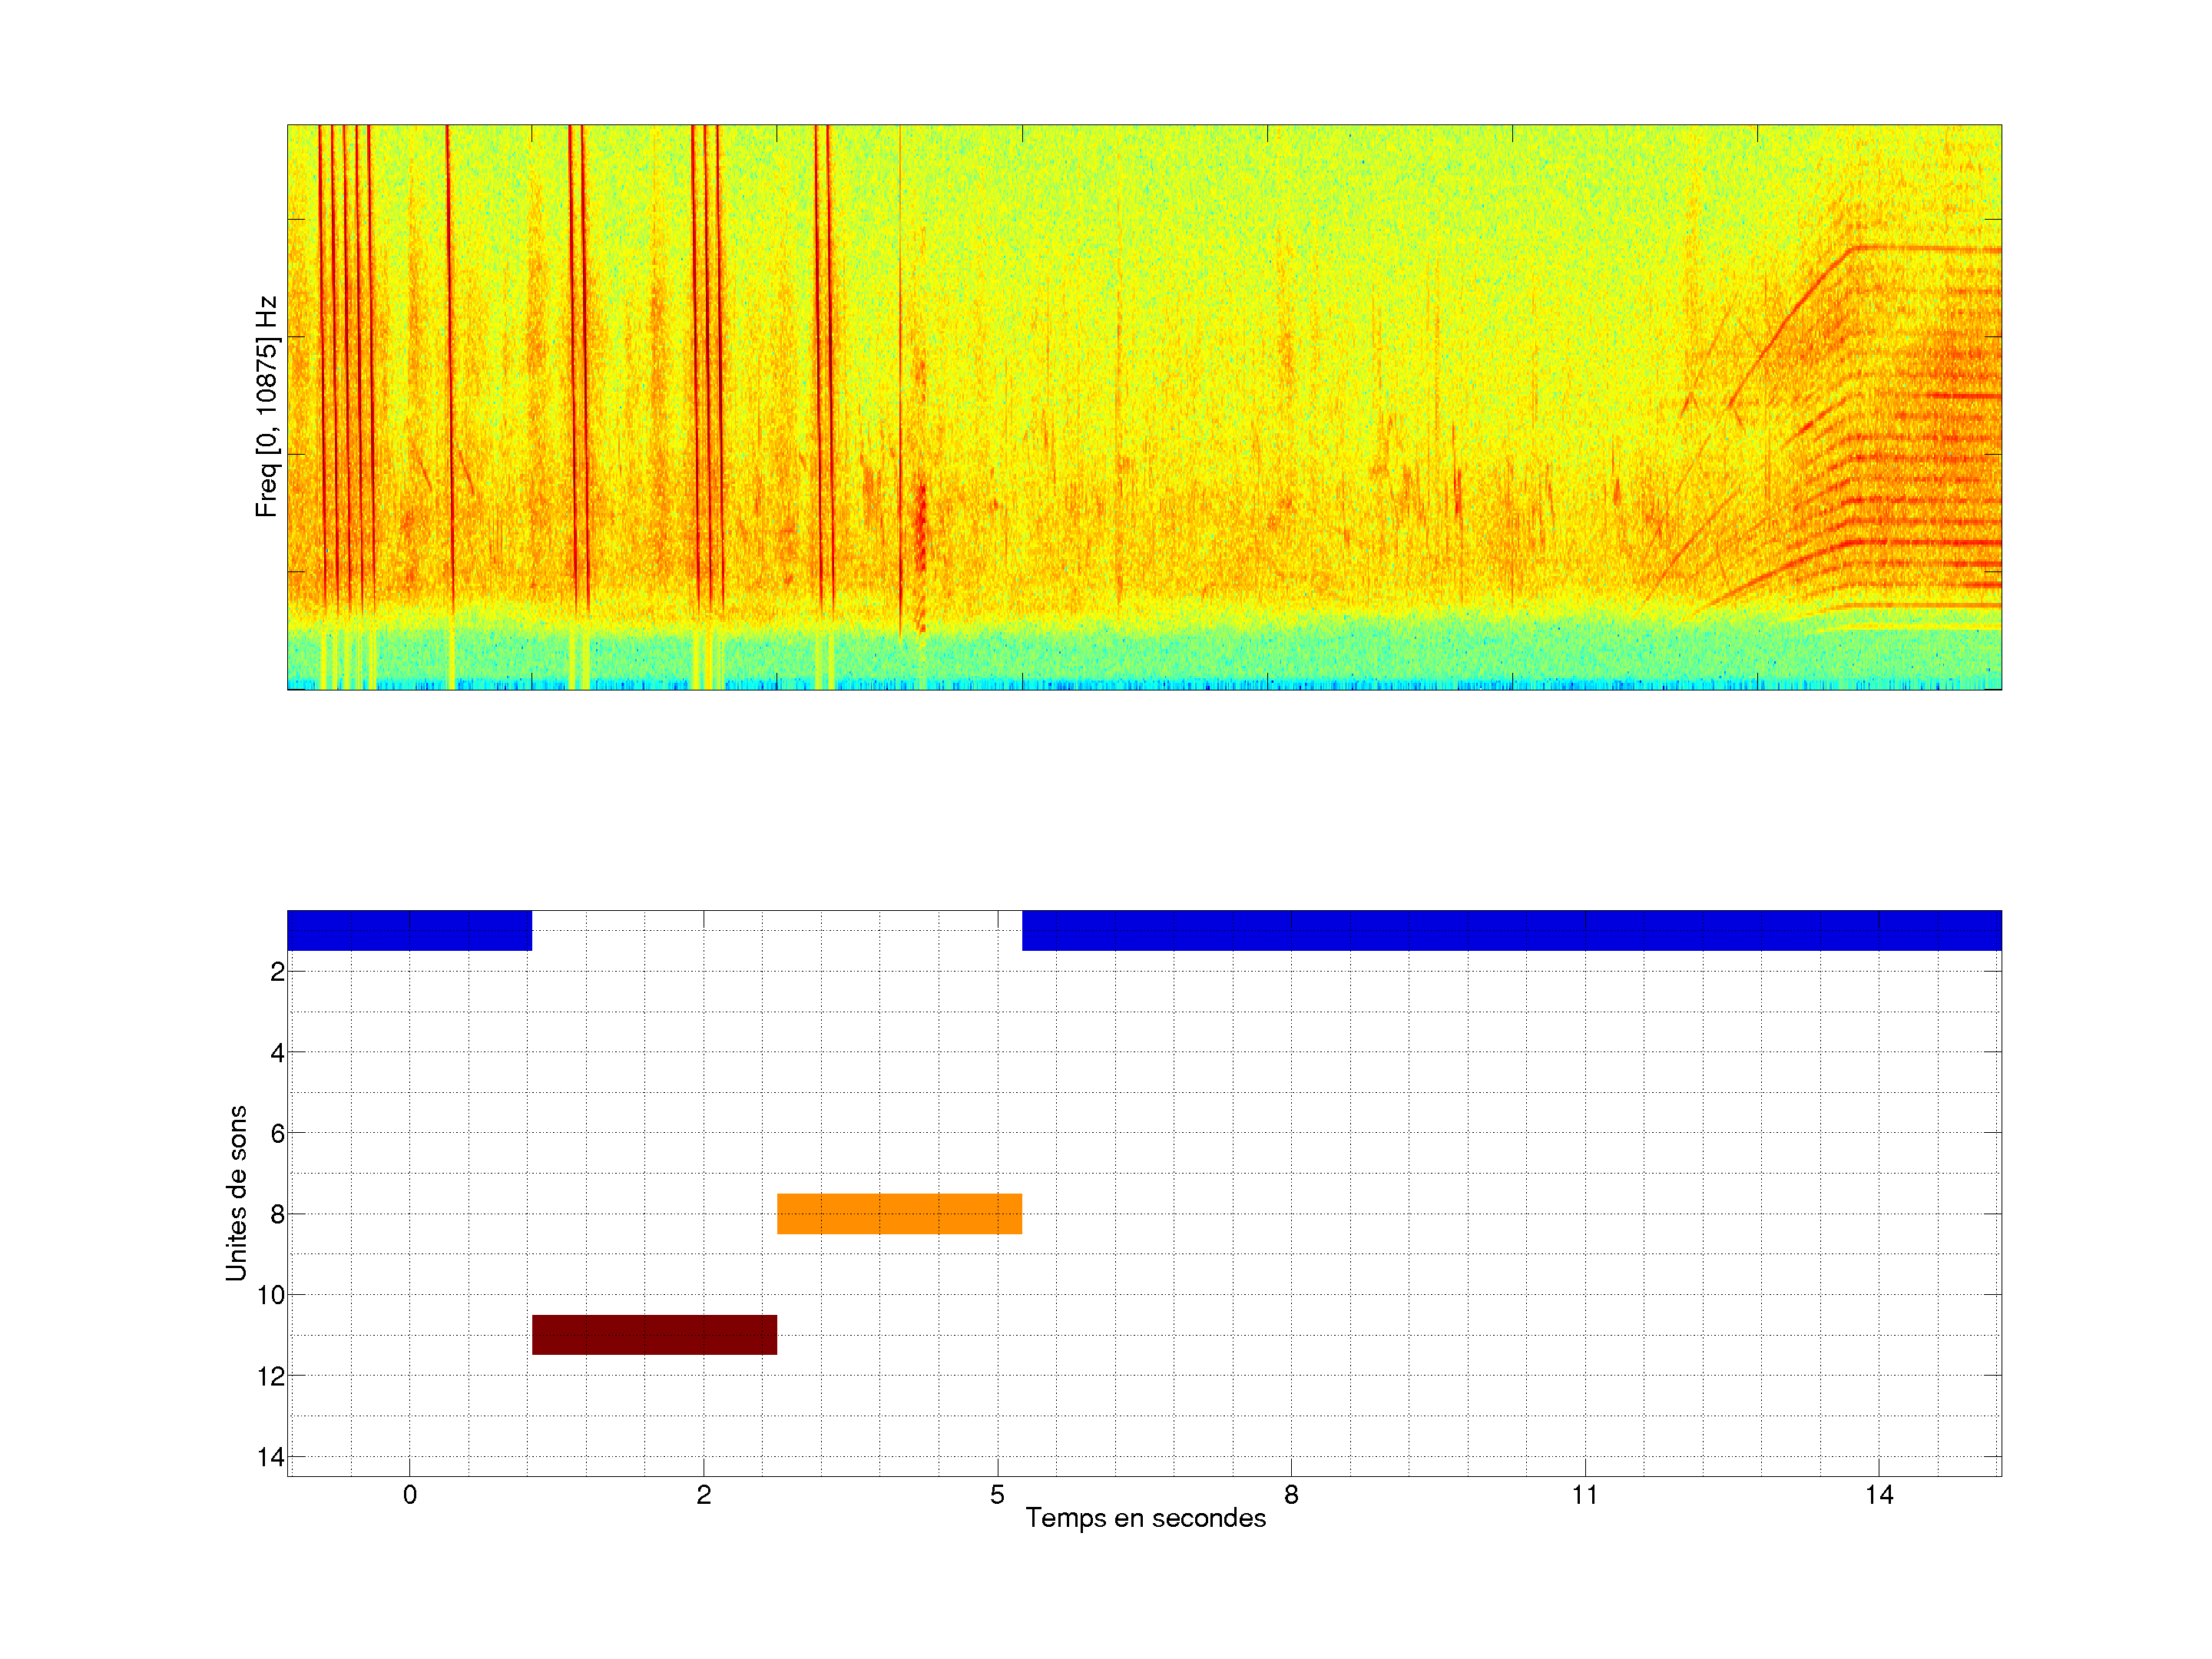Click the orange bar at unit 8
Screen dimensions: 2212x1659
click(x=899, y=1213)
